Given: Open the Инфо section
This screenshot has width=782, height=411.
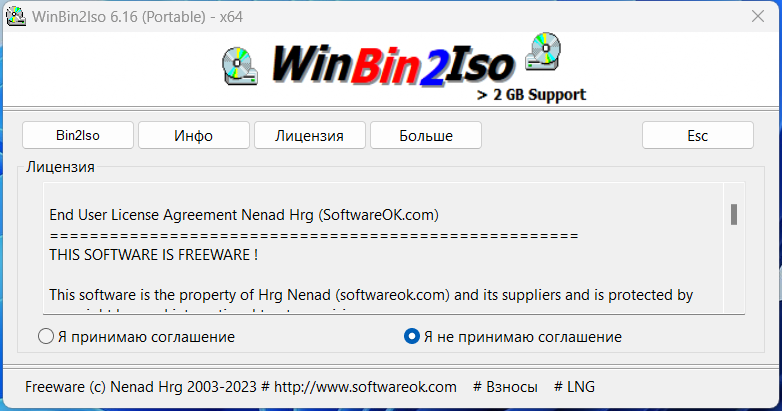Looking at the screenshot, I should pos(194,135).
